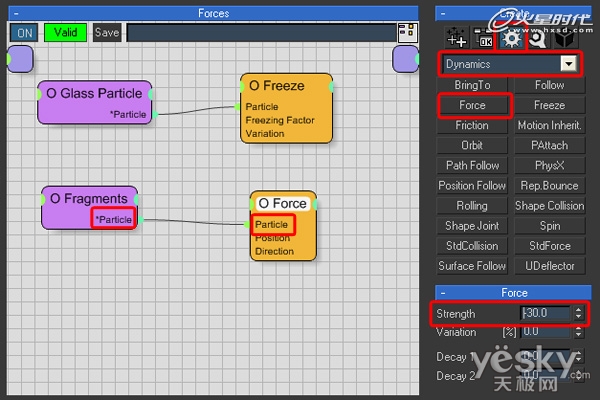Select the Freeze node title

pos(277,86)
